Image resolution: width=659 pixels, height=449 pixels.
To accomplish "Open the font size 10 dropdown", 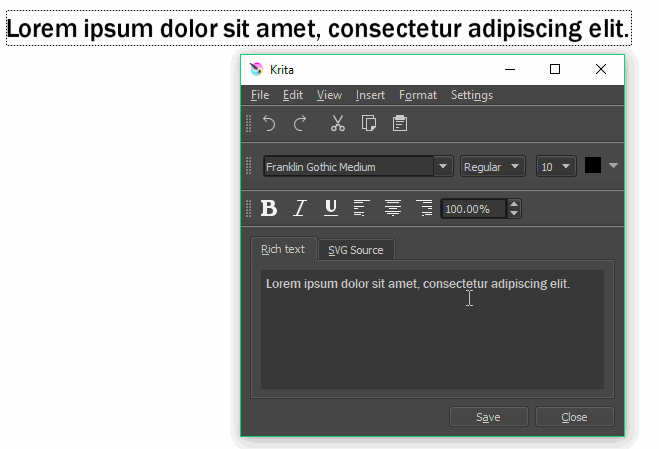I will pos(556,166).
